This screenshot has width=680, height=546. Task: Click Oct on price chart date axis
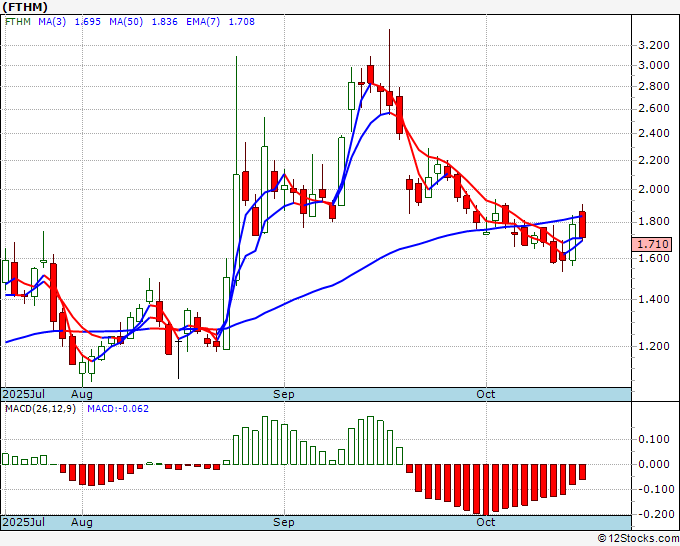[x=485, y=394]
